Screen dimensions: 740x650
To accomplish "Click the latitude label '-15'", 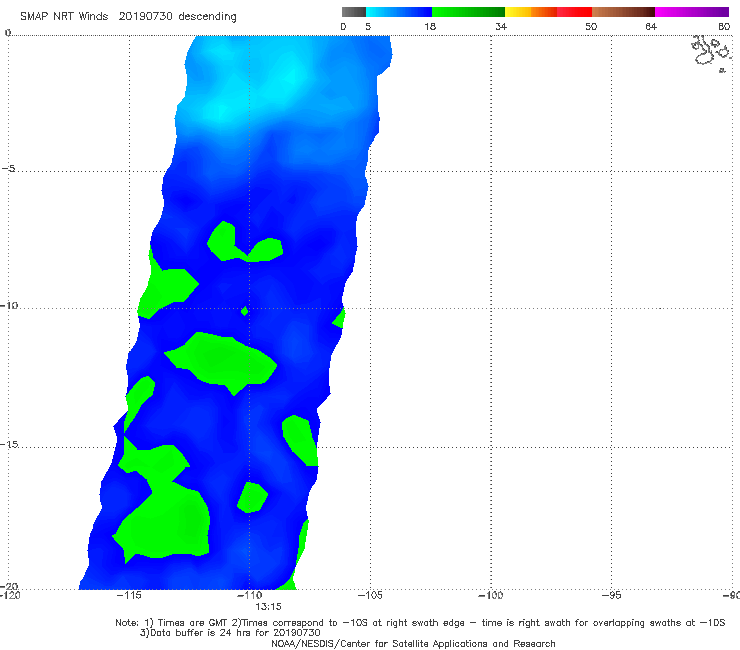I will coord(9,444).
